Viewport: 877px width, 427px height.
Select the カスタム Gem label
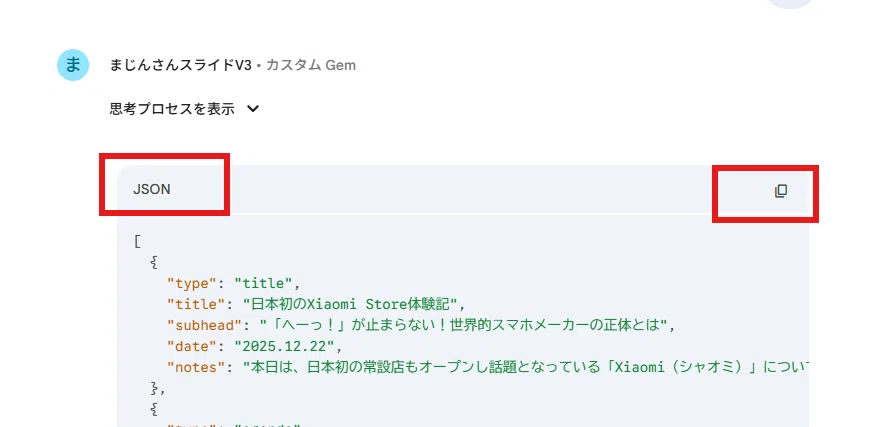[x=311, y=65]
